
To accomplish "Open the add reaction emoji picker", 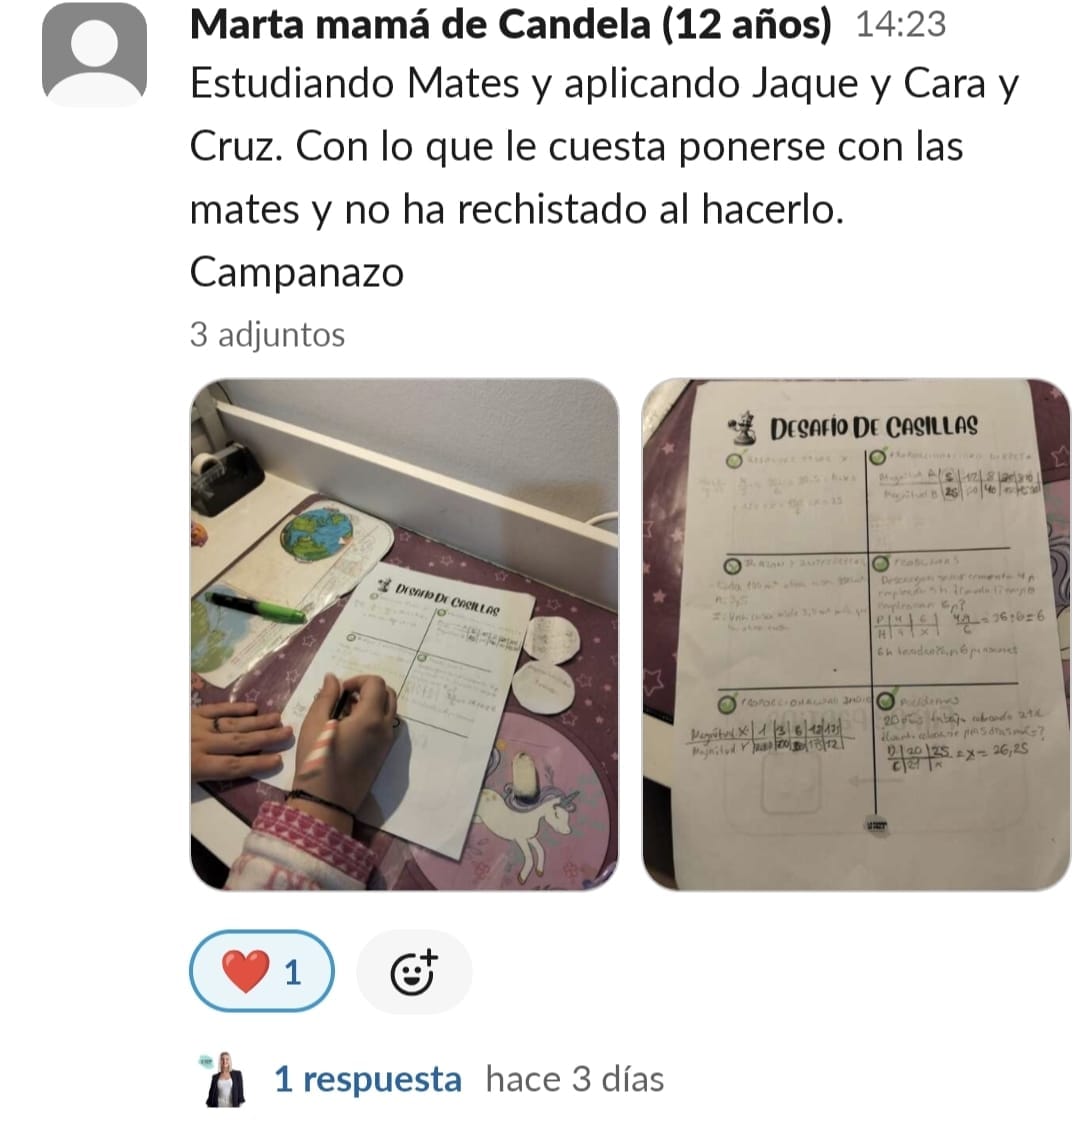I will tap(414, 972).
